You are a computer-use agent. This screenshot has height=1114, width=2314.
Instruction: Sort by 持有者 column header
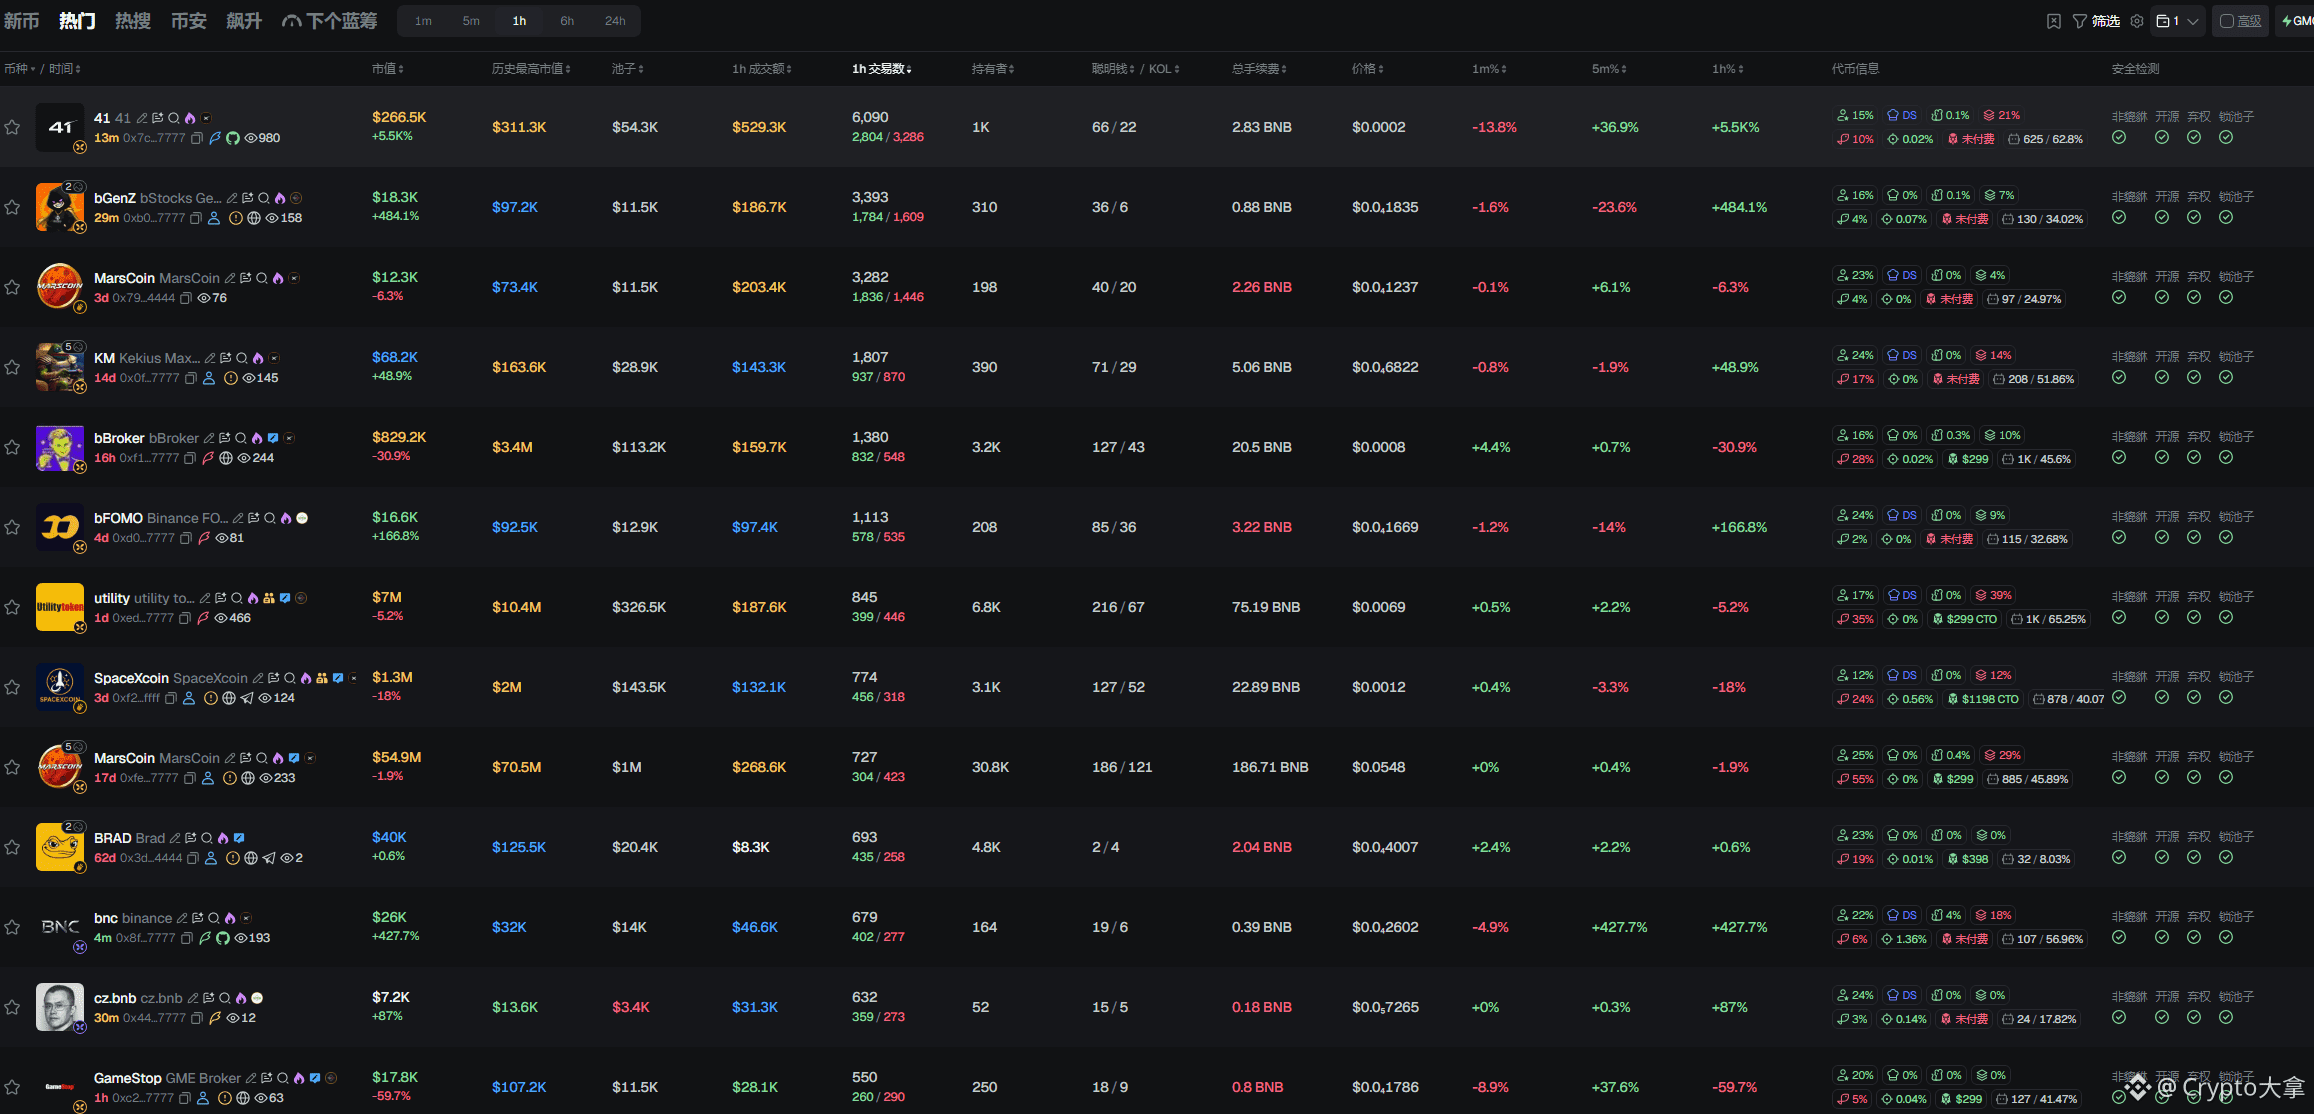coord(993,69)
